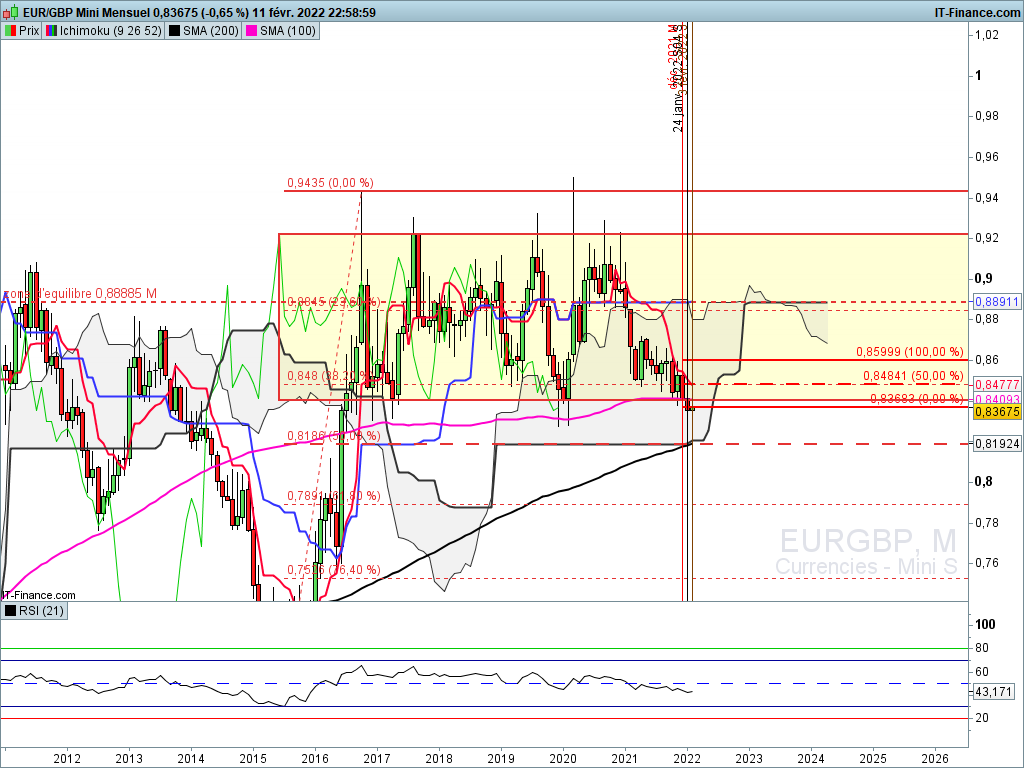Click the magenta SMA (100) legend swatch
The width and height of the screenshot is (1024, 768).
252,31
